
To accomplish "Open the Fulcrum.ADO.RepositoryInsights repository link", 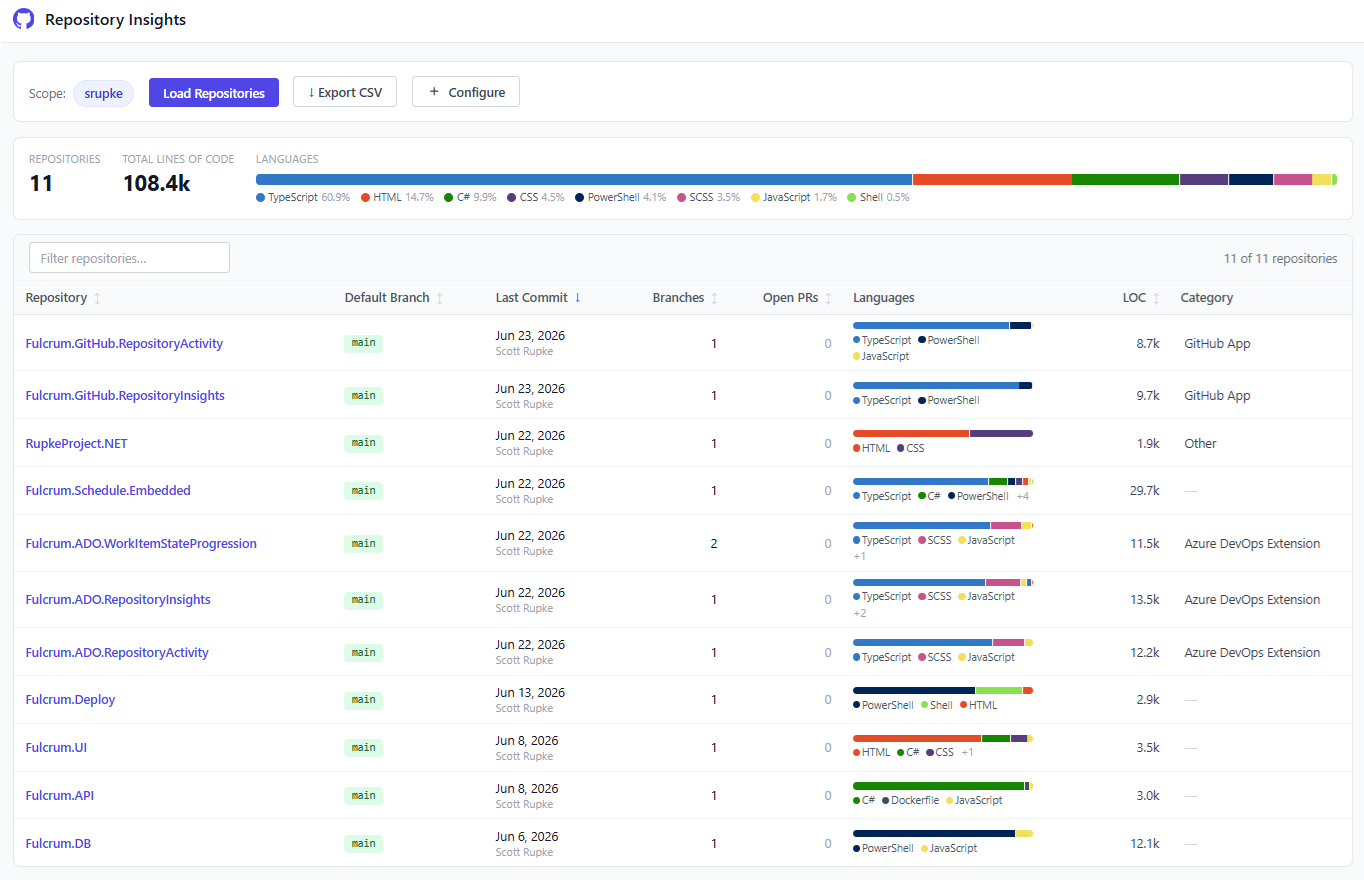I will point(118,599).
